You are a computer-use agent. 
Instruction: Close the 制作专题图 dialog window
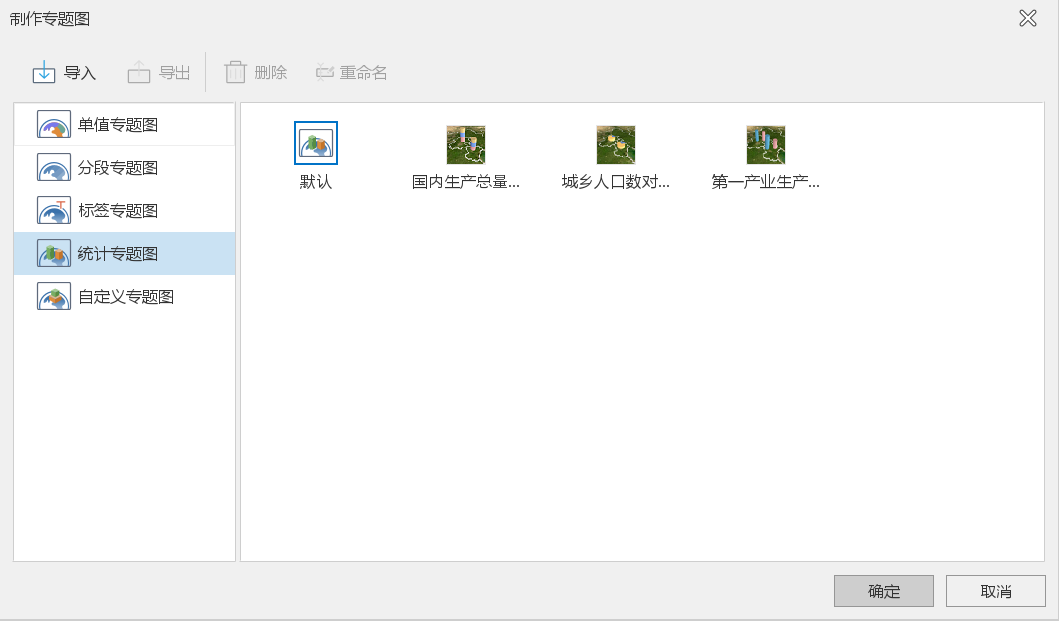point(1027,18)
